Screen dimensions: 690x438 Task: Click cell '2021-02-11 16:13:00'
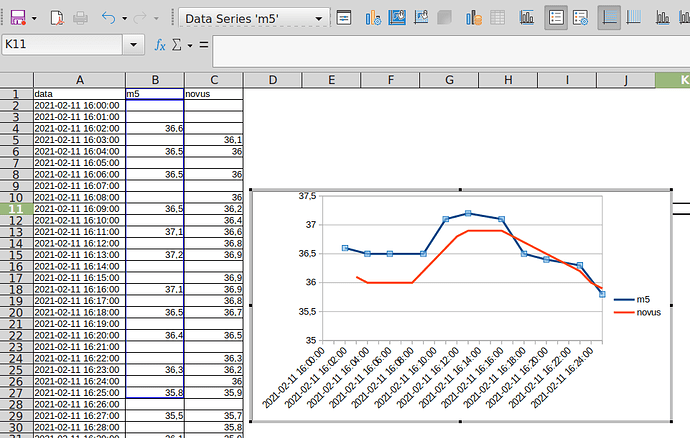click(x=80, y=255)
